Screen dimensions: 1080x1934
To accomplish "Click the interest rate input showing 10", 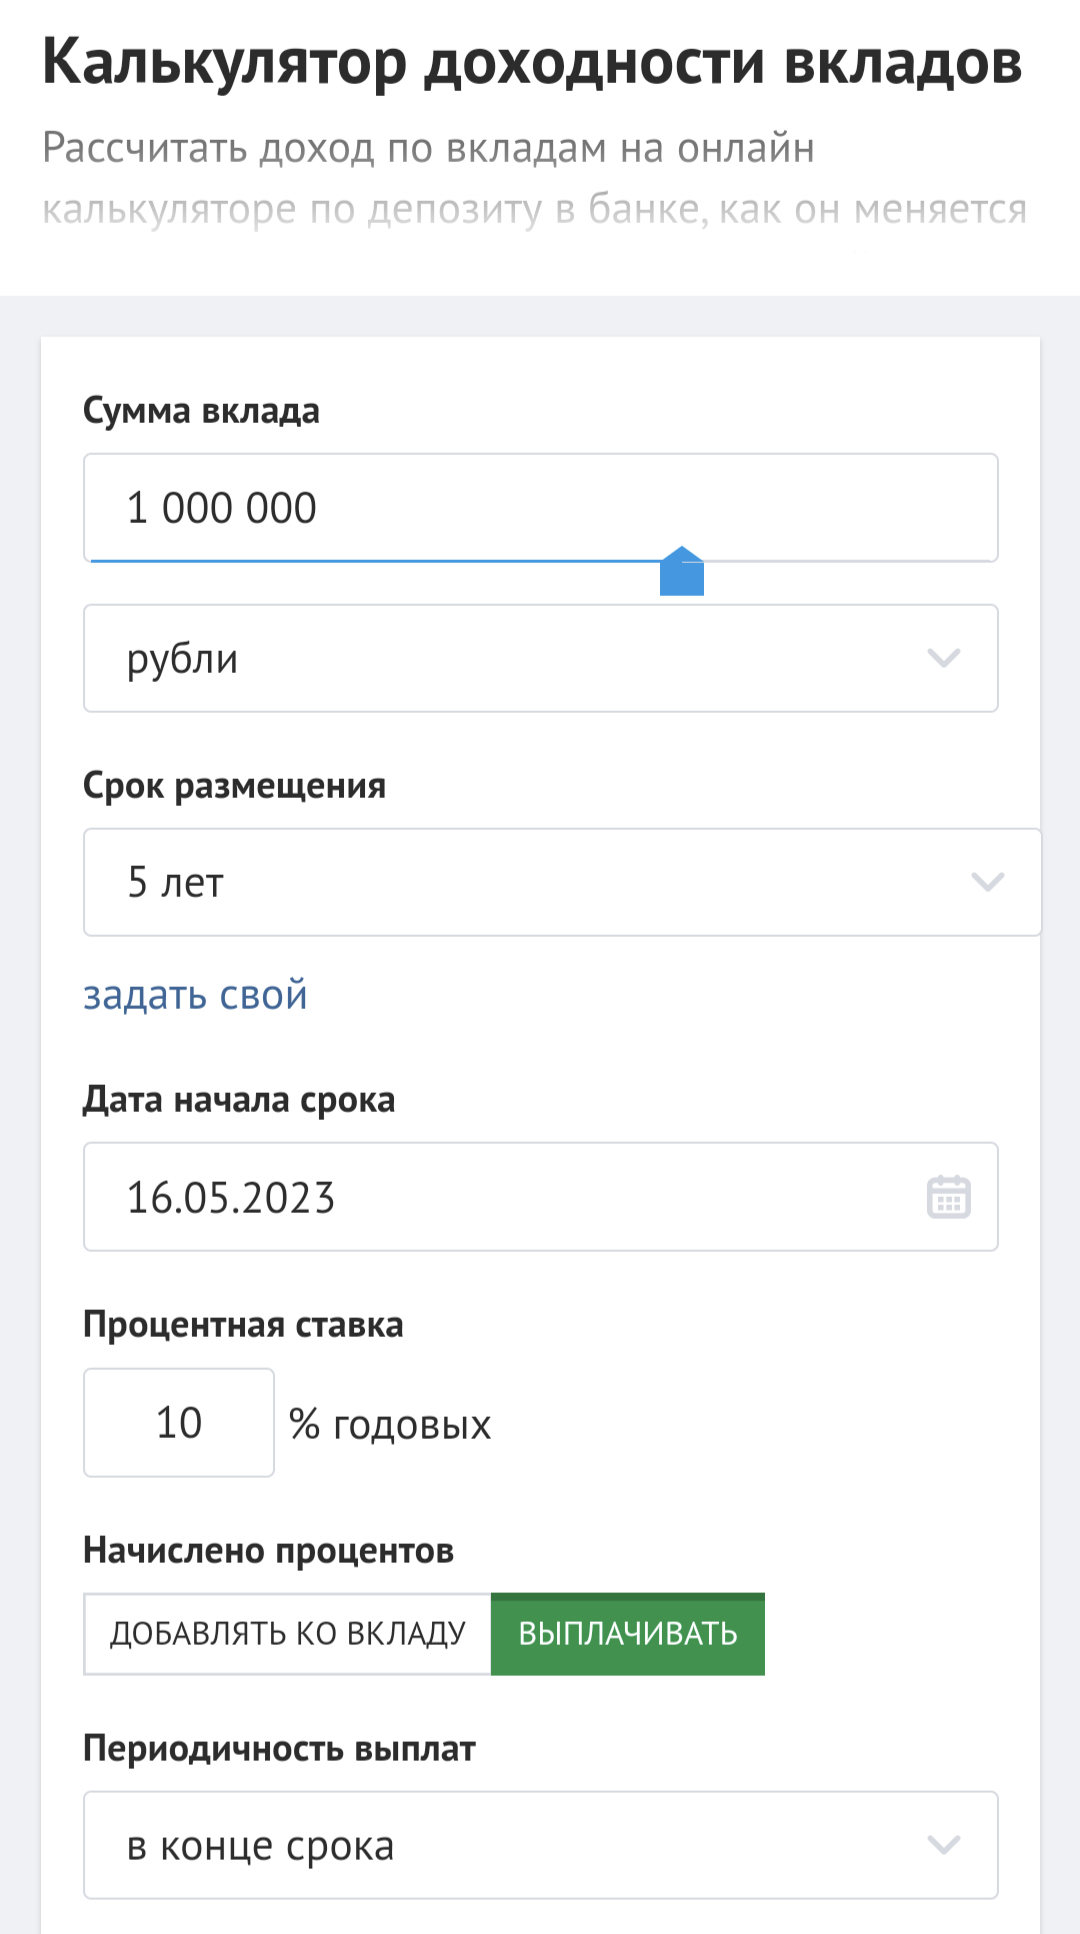I will pyautogui.click(x=179, y=1422).
